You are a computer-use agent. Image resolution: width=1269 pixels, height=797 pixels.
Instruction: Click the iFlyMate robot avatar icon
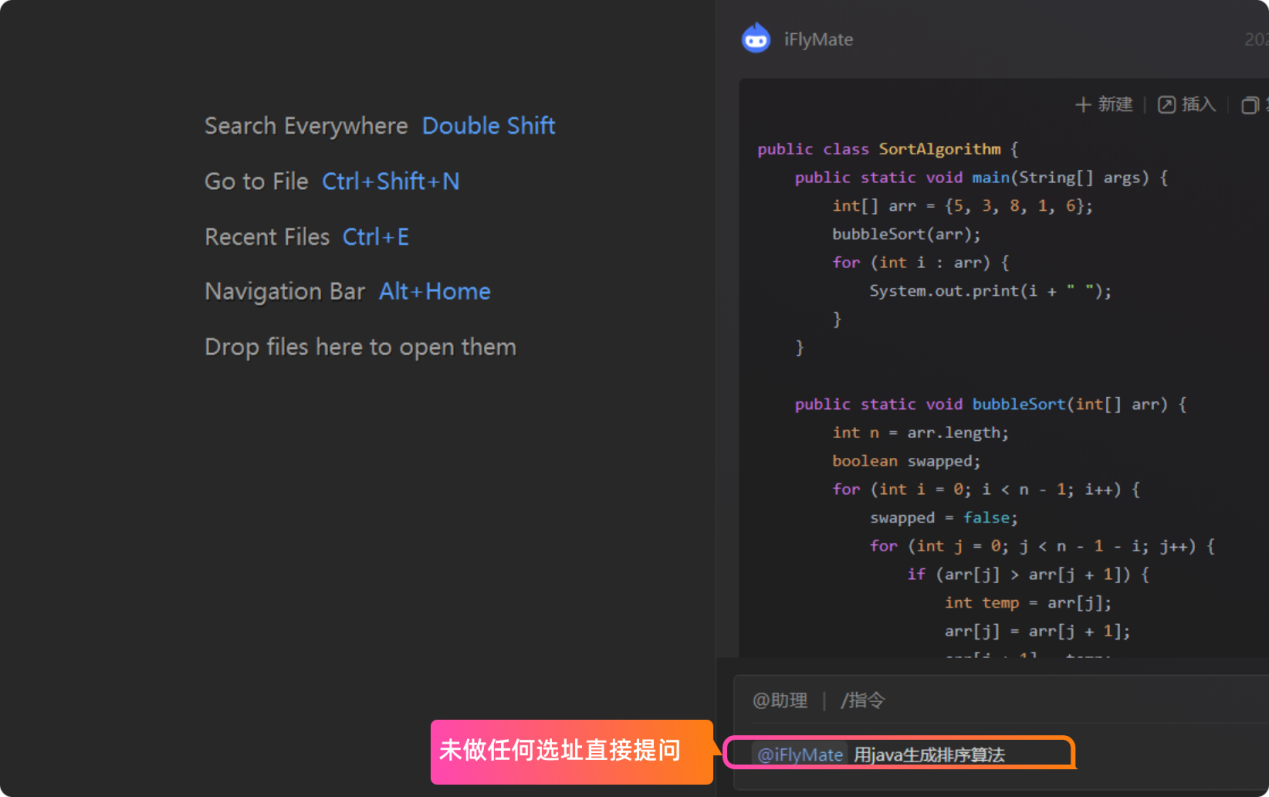click(x=756, y=39)
